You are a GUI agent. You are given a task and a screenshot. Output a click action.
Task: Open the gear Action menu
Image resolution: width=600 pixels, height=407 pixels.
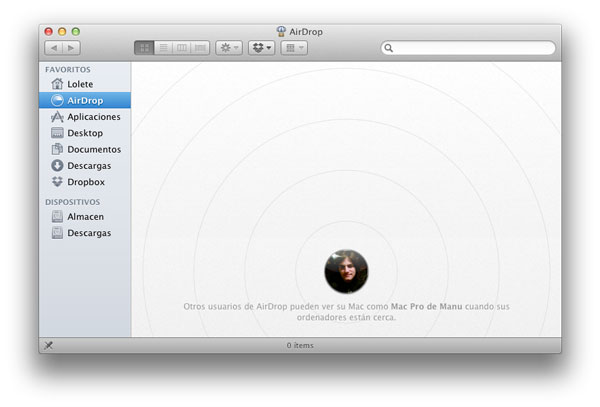[229, 48]
